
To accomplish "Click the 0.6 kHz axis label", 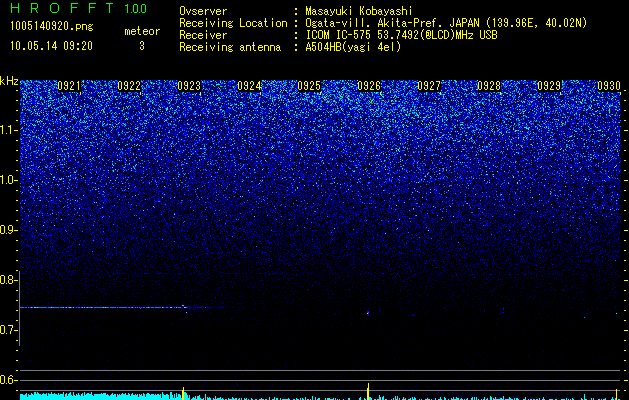I will click(7, 380).
